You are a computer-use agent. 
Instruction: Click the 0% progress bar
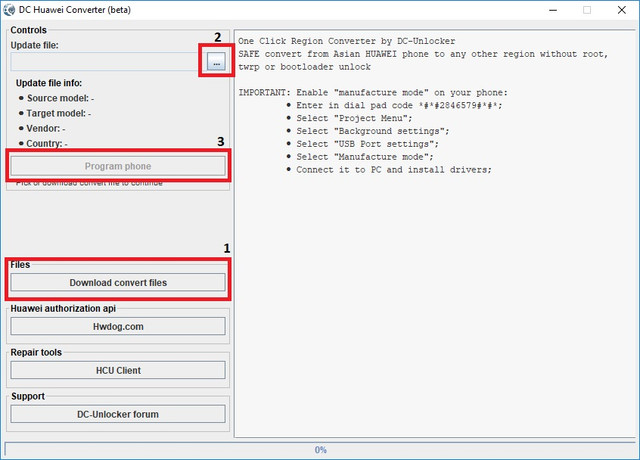(x=320, y=450)
